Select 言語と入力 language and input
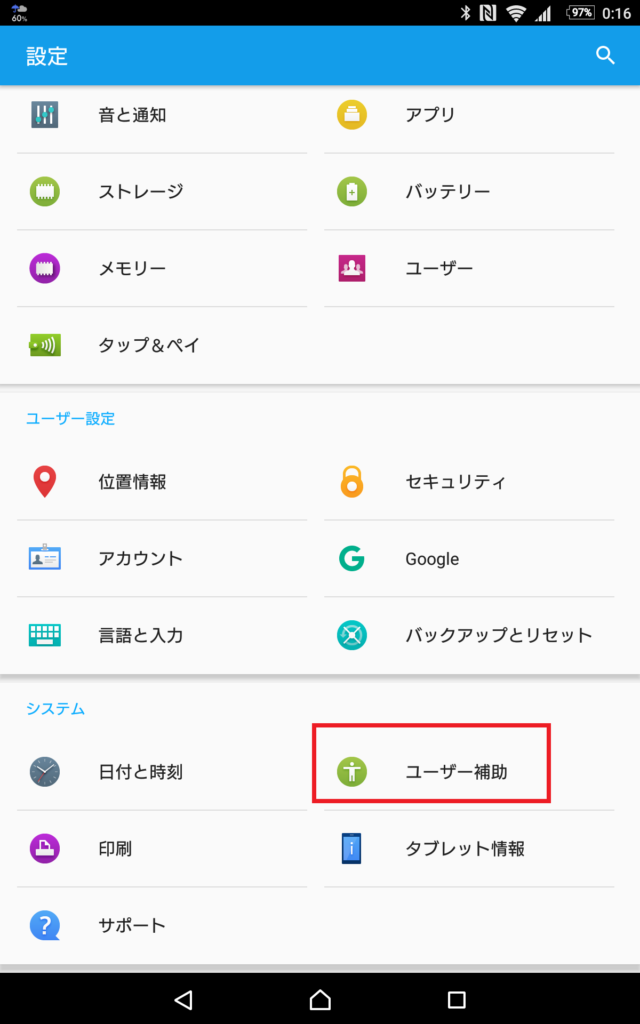Viewport: 640px width, 1024px height. (140, 635)
